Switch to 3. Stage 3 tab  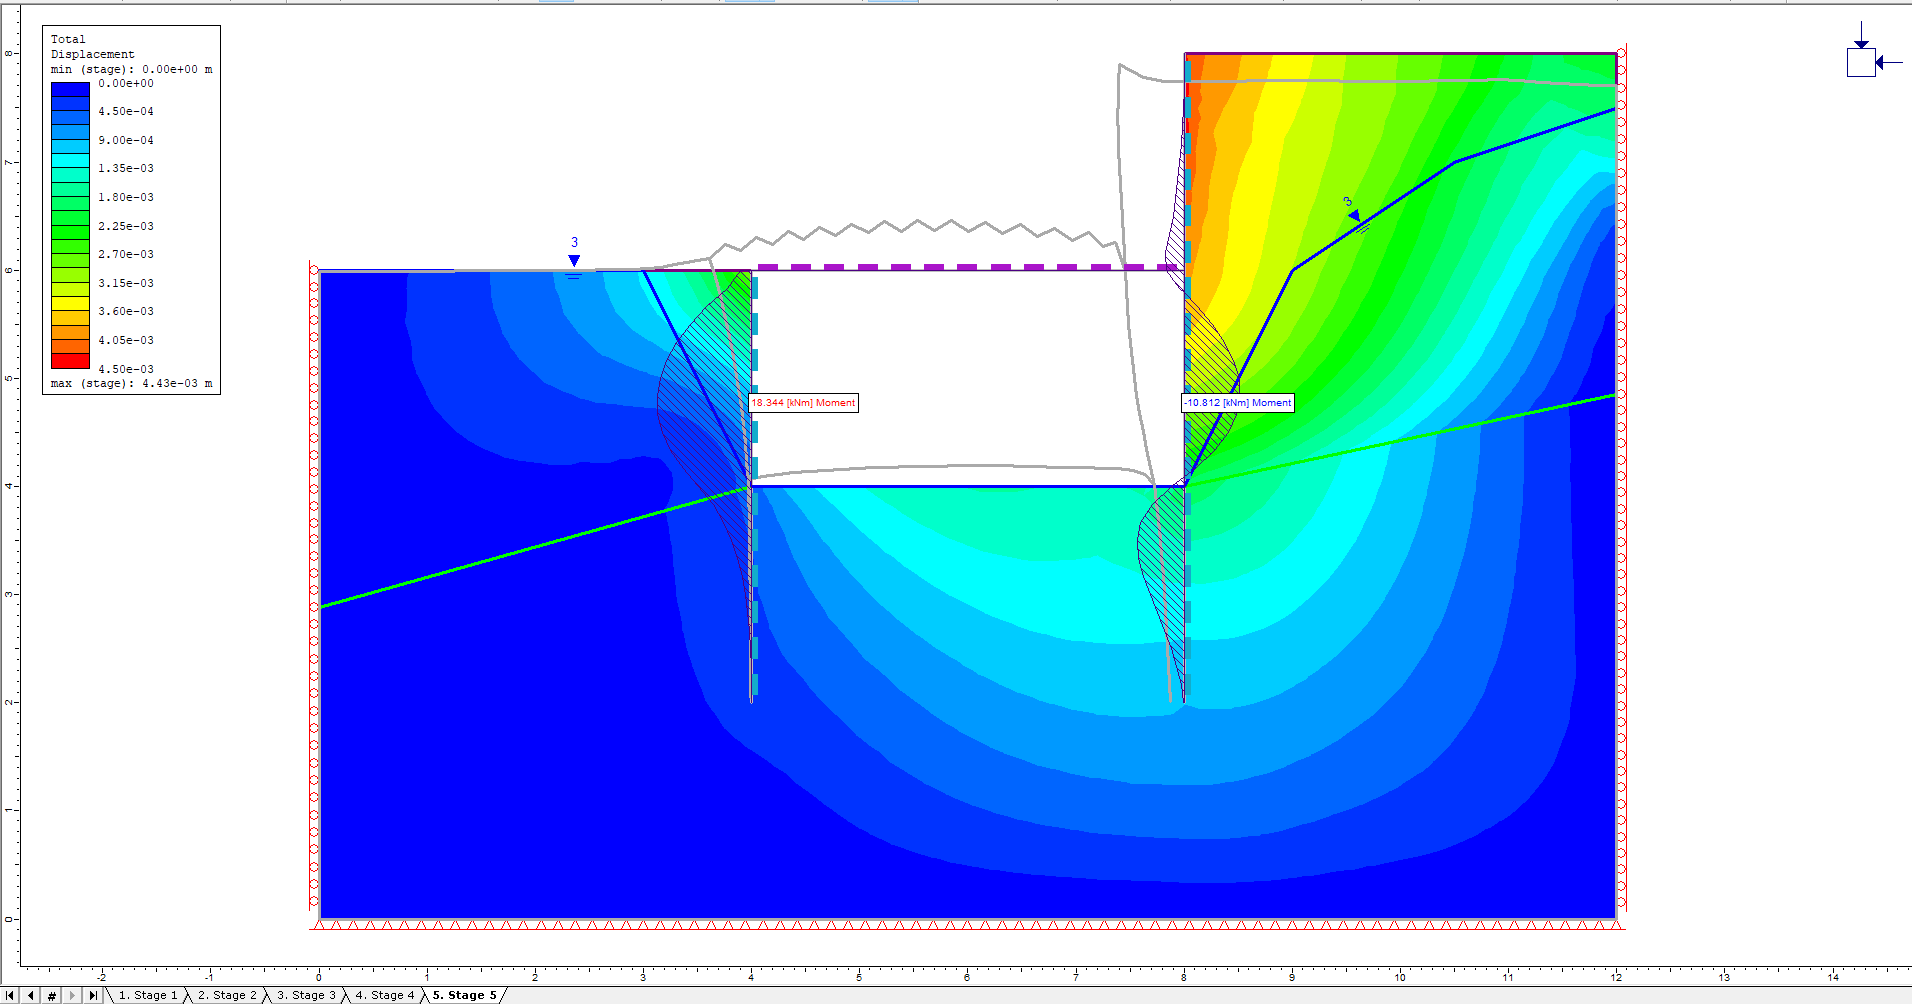click(x=306, y=995)
